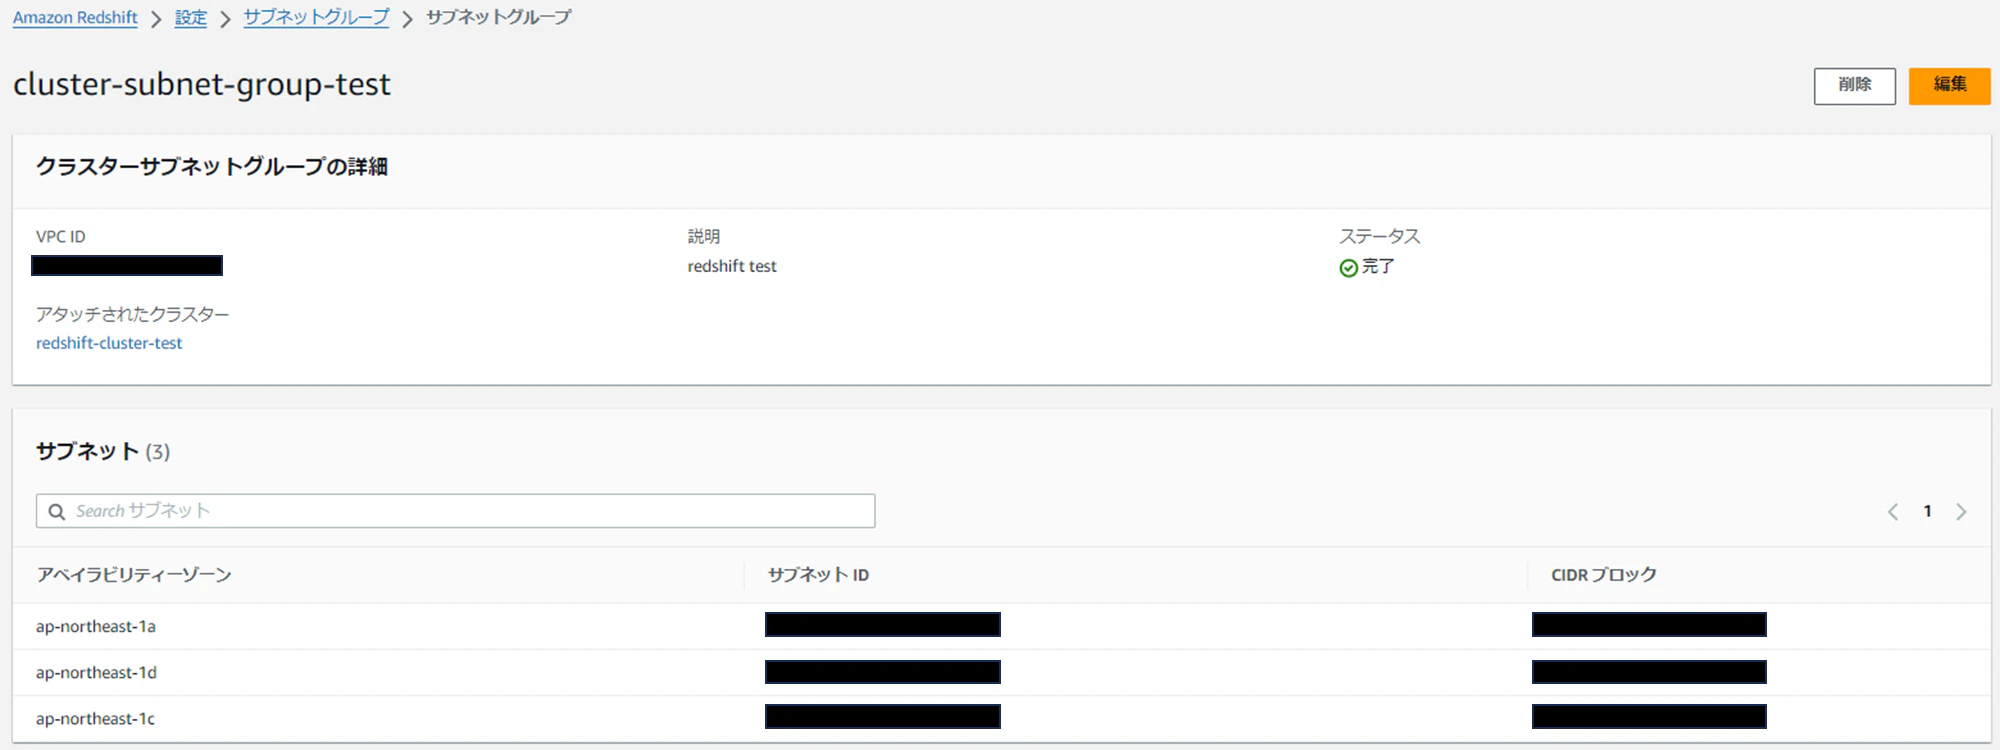Viewport: 2000px width, 750px height.
Task: Click the CIDR ブロック column header
Action: (1604, 575)
